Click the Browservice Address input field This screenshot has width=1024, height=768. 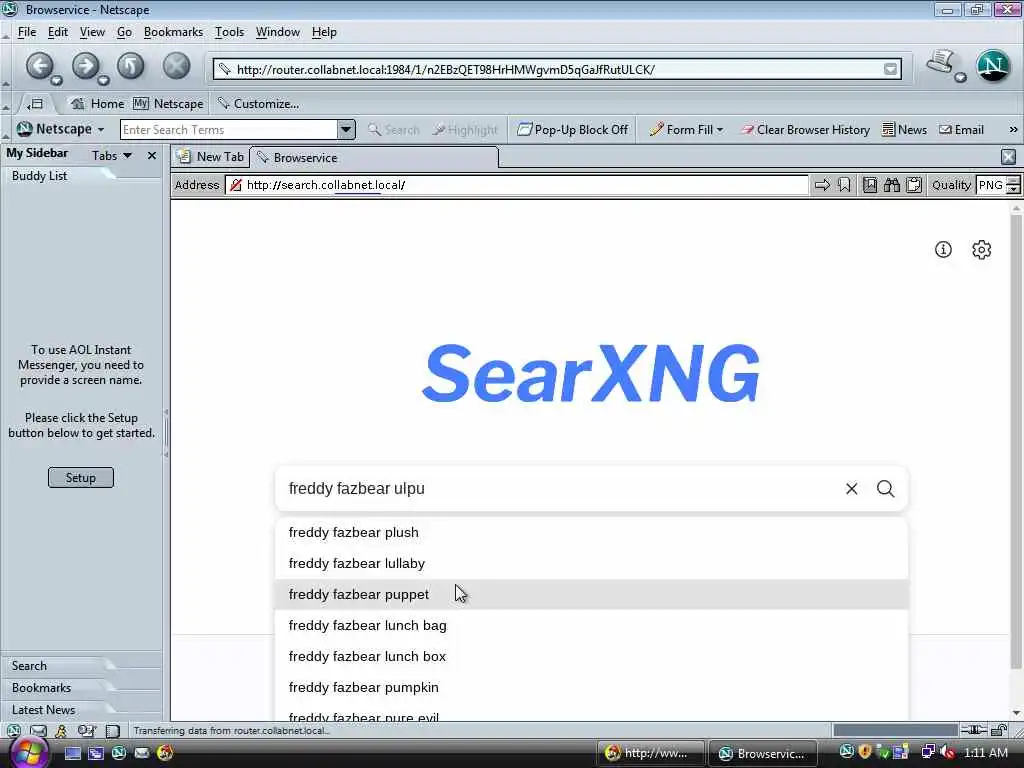coord(517,185)
